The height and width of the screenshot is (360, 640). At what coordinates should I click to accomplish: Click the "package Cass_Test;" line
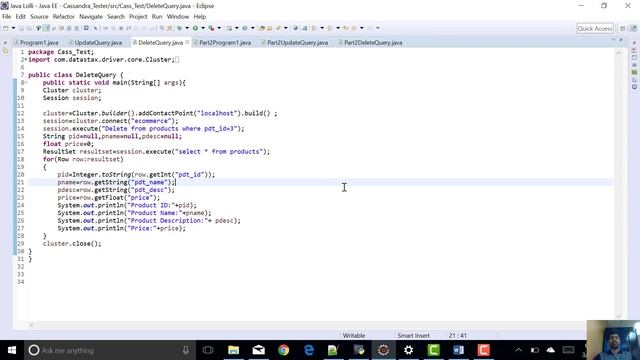(61, 52)
